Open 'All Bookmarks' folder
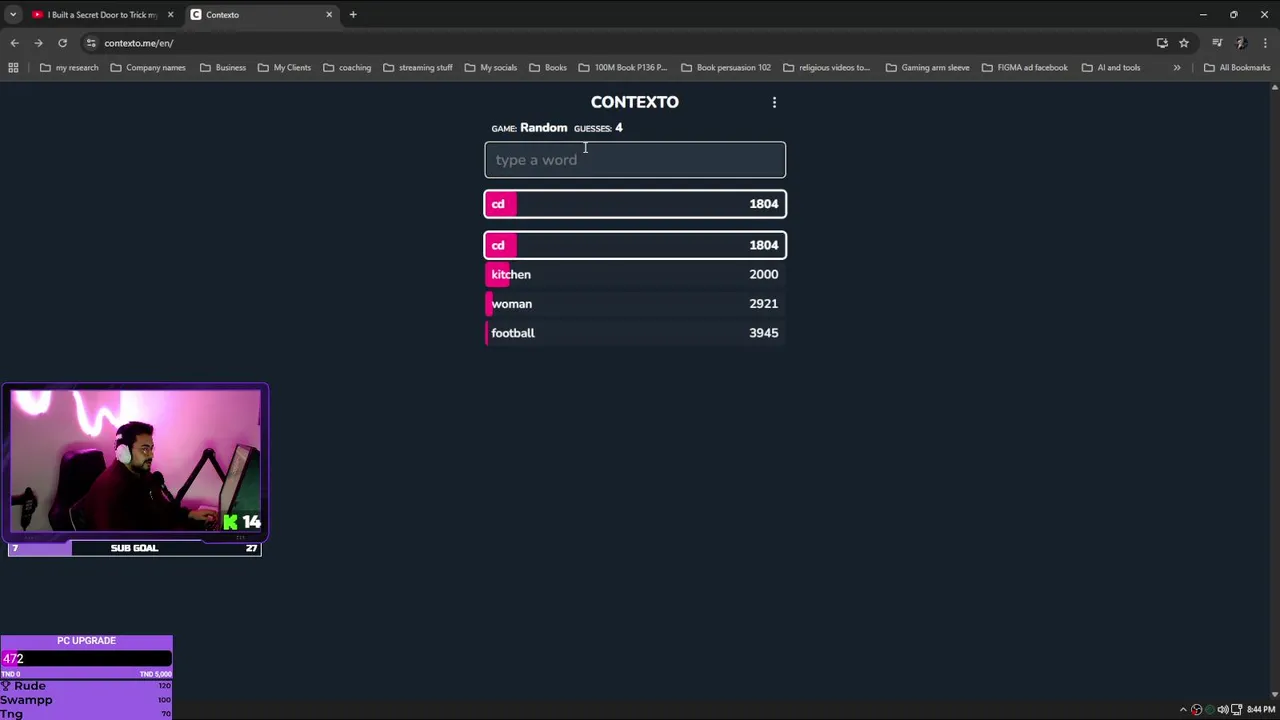 1237,68
